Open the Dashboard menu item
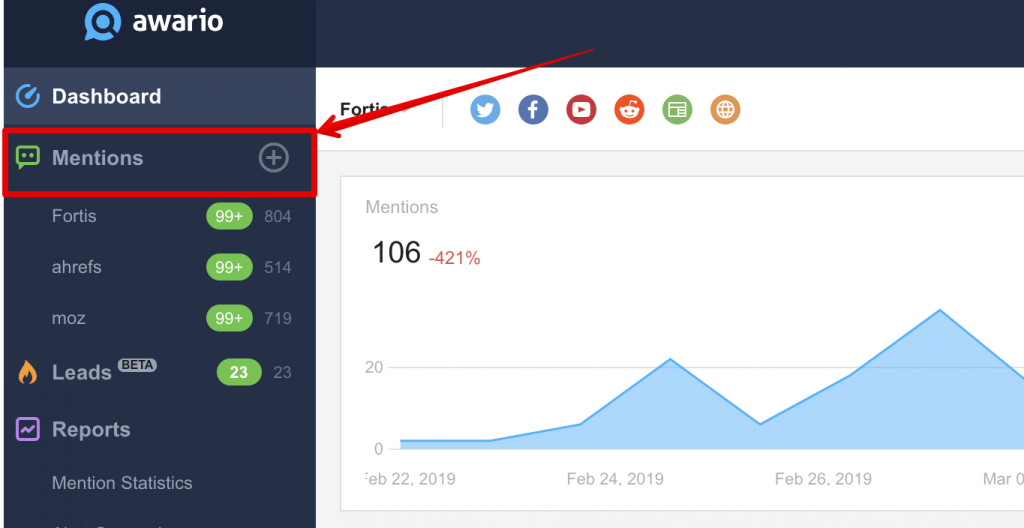Viewport: 1024px width, 528px height. click(x=106, y=97)
